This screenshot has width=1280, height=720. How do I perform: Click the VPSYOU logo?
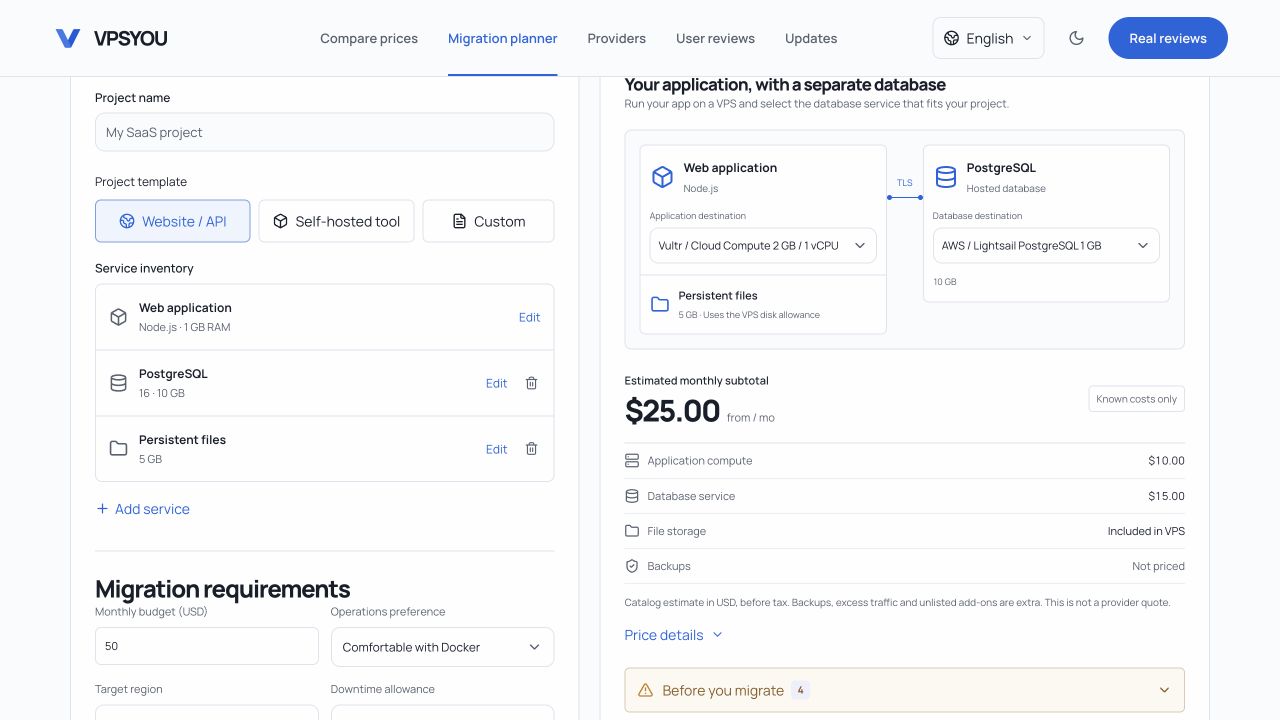[x=111, y=38]
